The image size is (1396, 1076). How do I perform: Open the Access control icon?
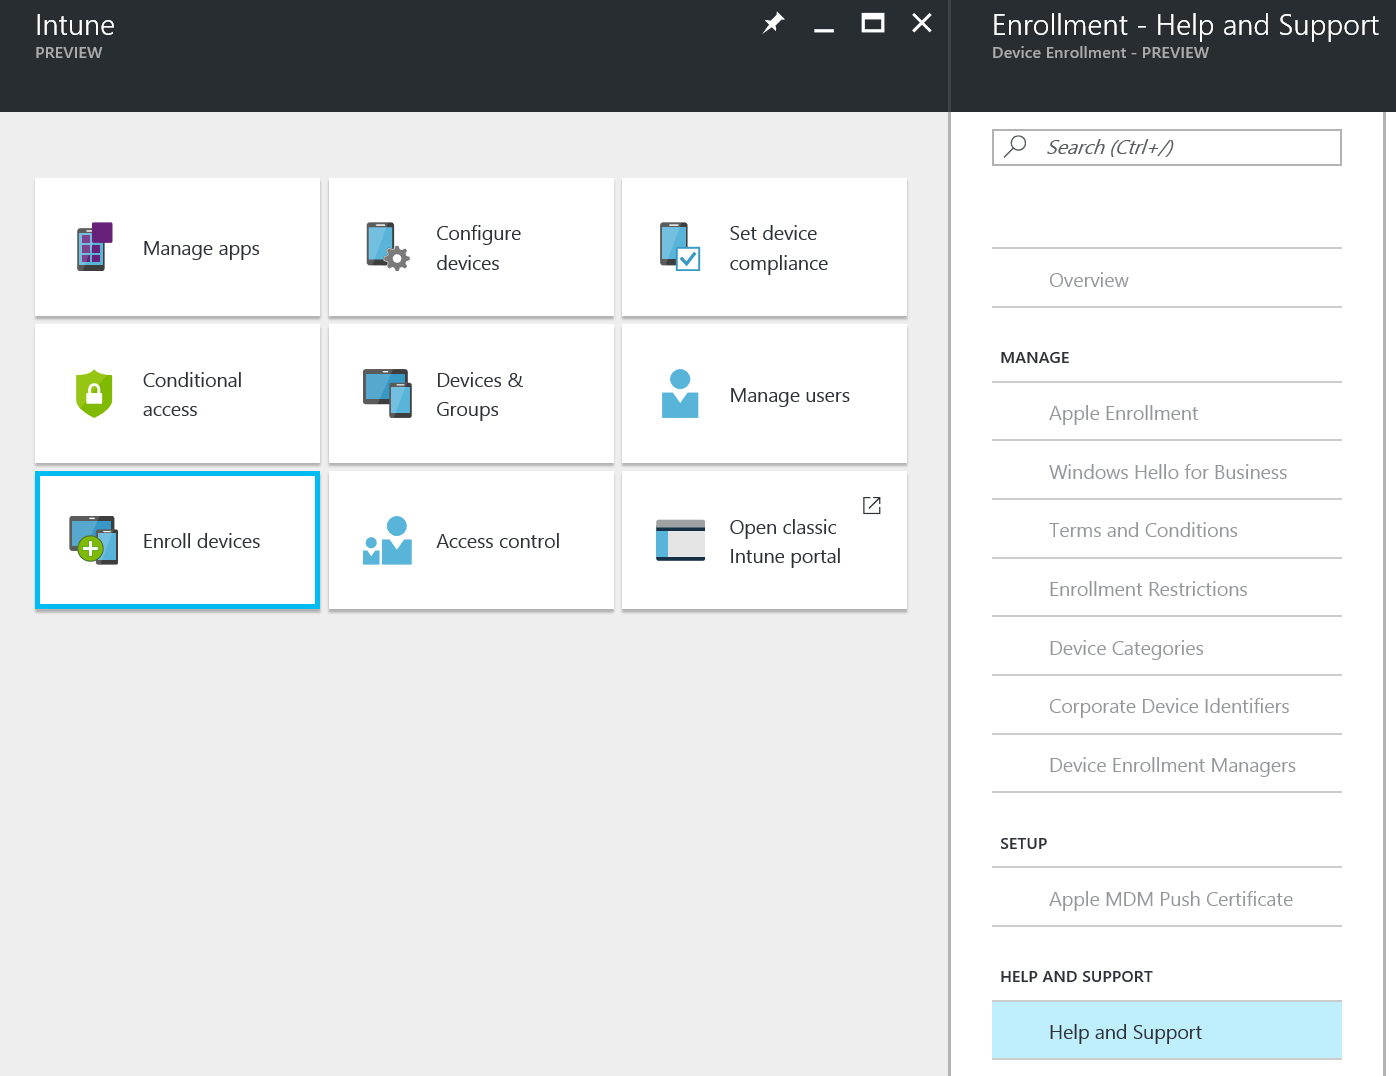click(x=387, y=541)
